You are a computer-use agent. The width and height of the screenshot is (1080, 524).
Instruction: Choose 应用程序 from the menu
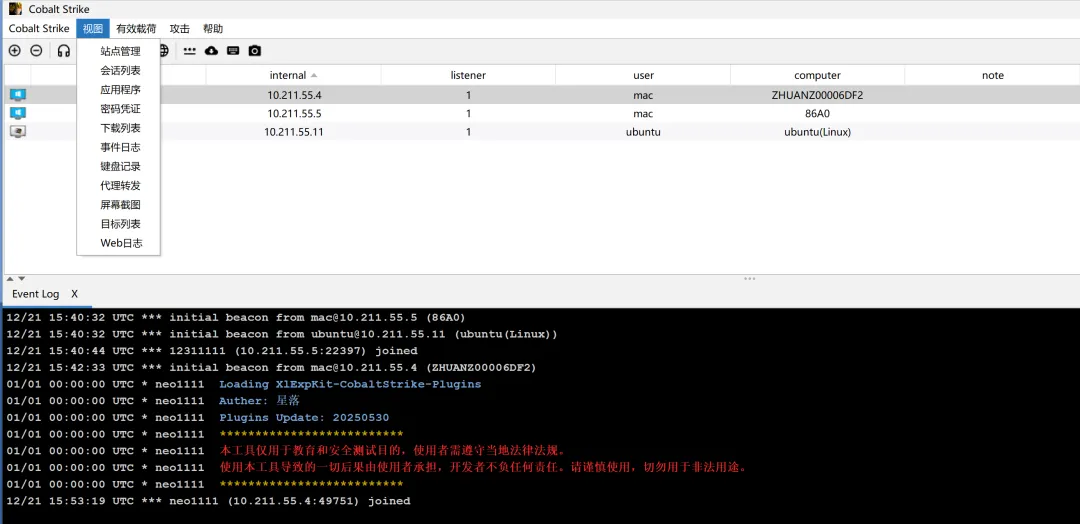[120, 90]
